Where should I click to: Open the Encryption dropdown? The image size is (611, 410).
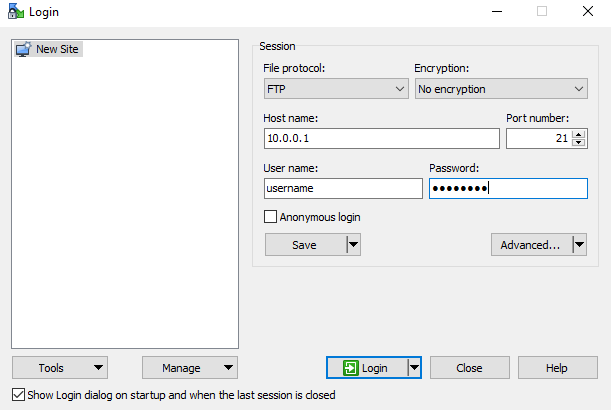(500, 89)
